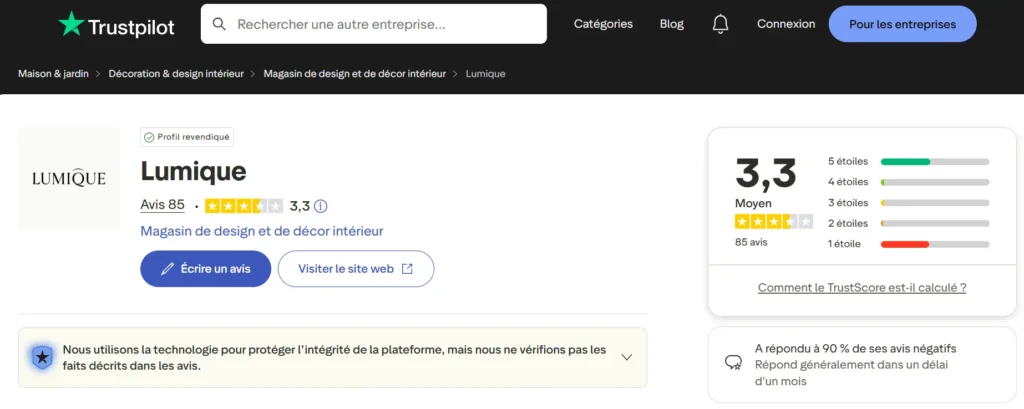Click Pour les entreprises button
Viewport: 1024px width, 409px height.
[902, 24]
